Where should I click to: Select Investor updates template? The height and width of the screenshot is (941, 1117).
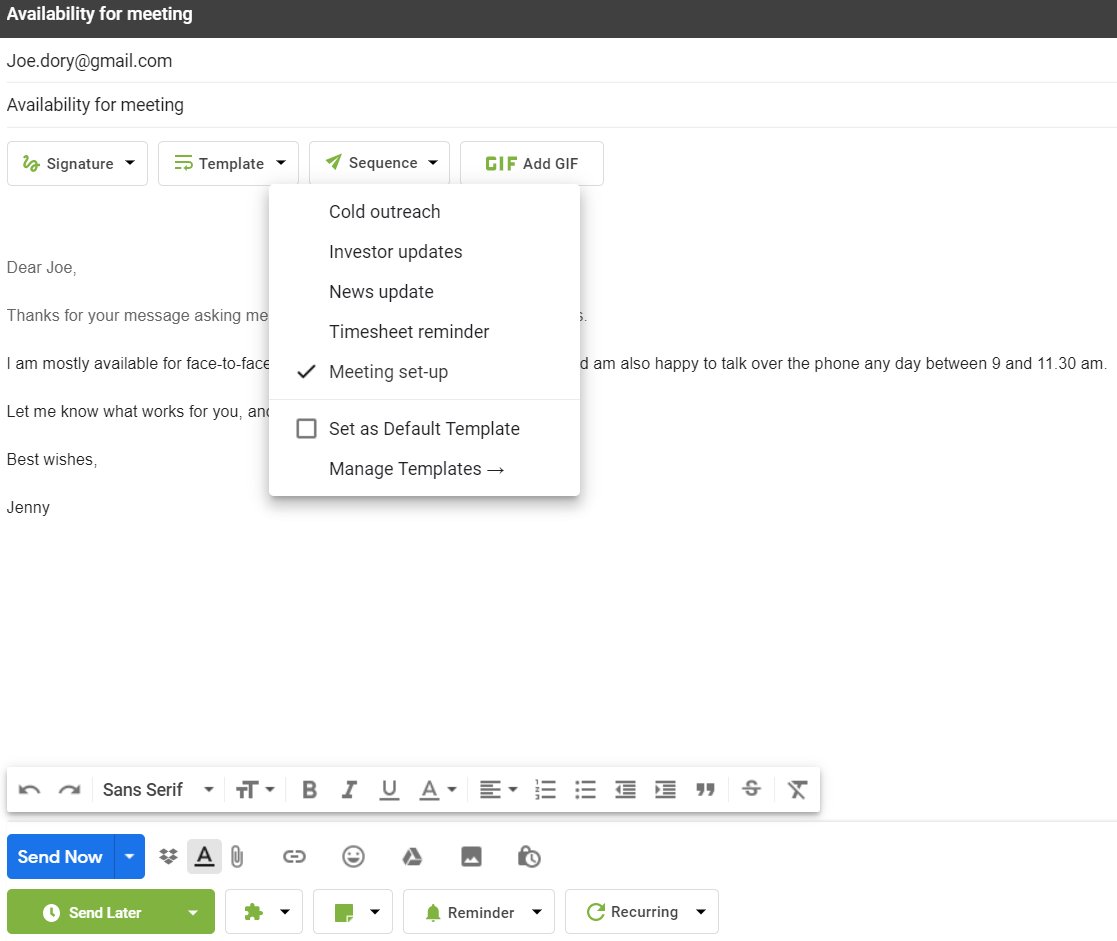tap(425, 251)
